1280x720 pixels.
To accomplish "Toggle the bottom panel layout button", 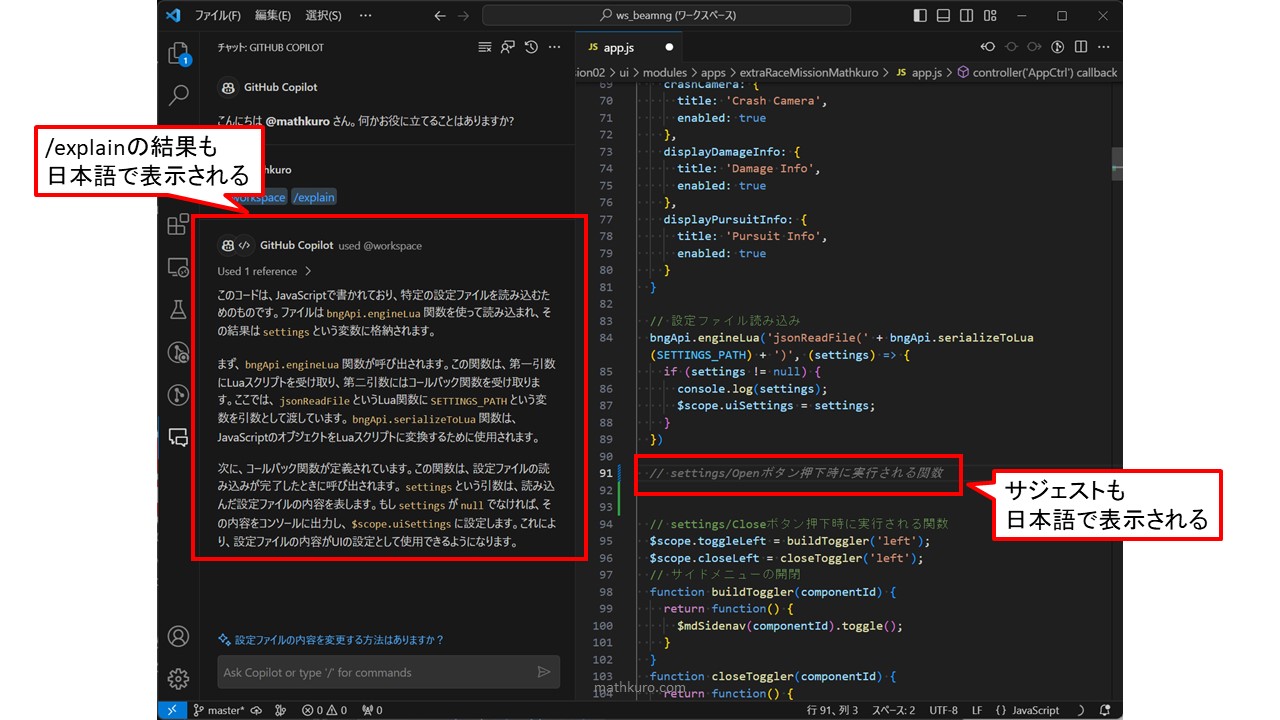I will coord(943,16).
